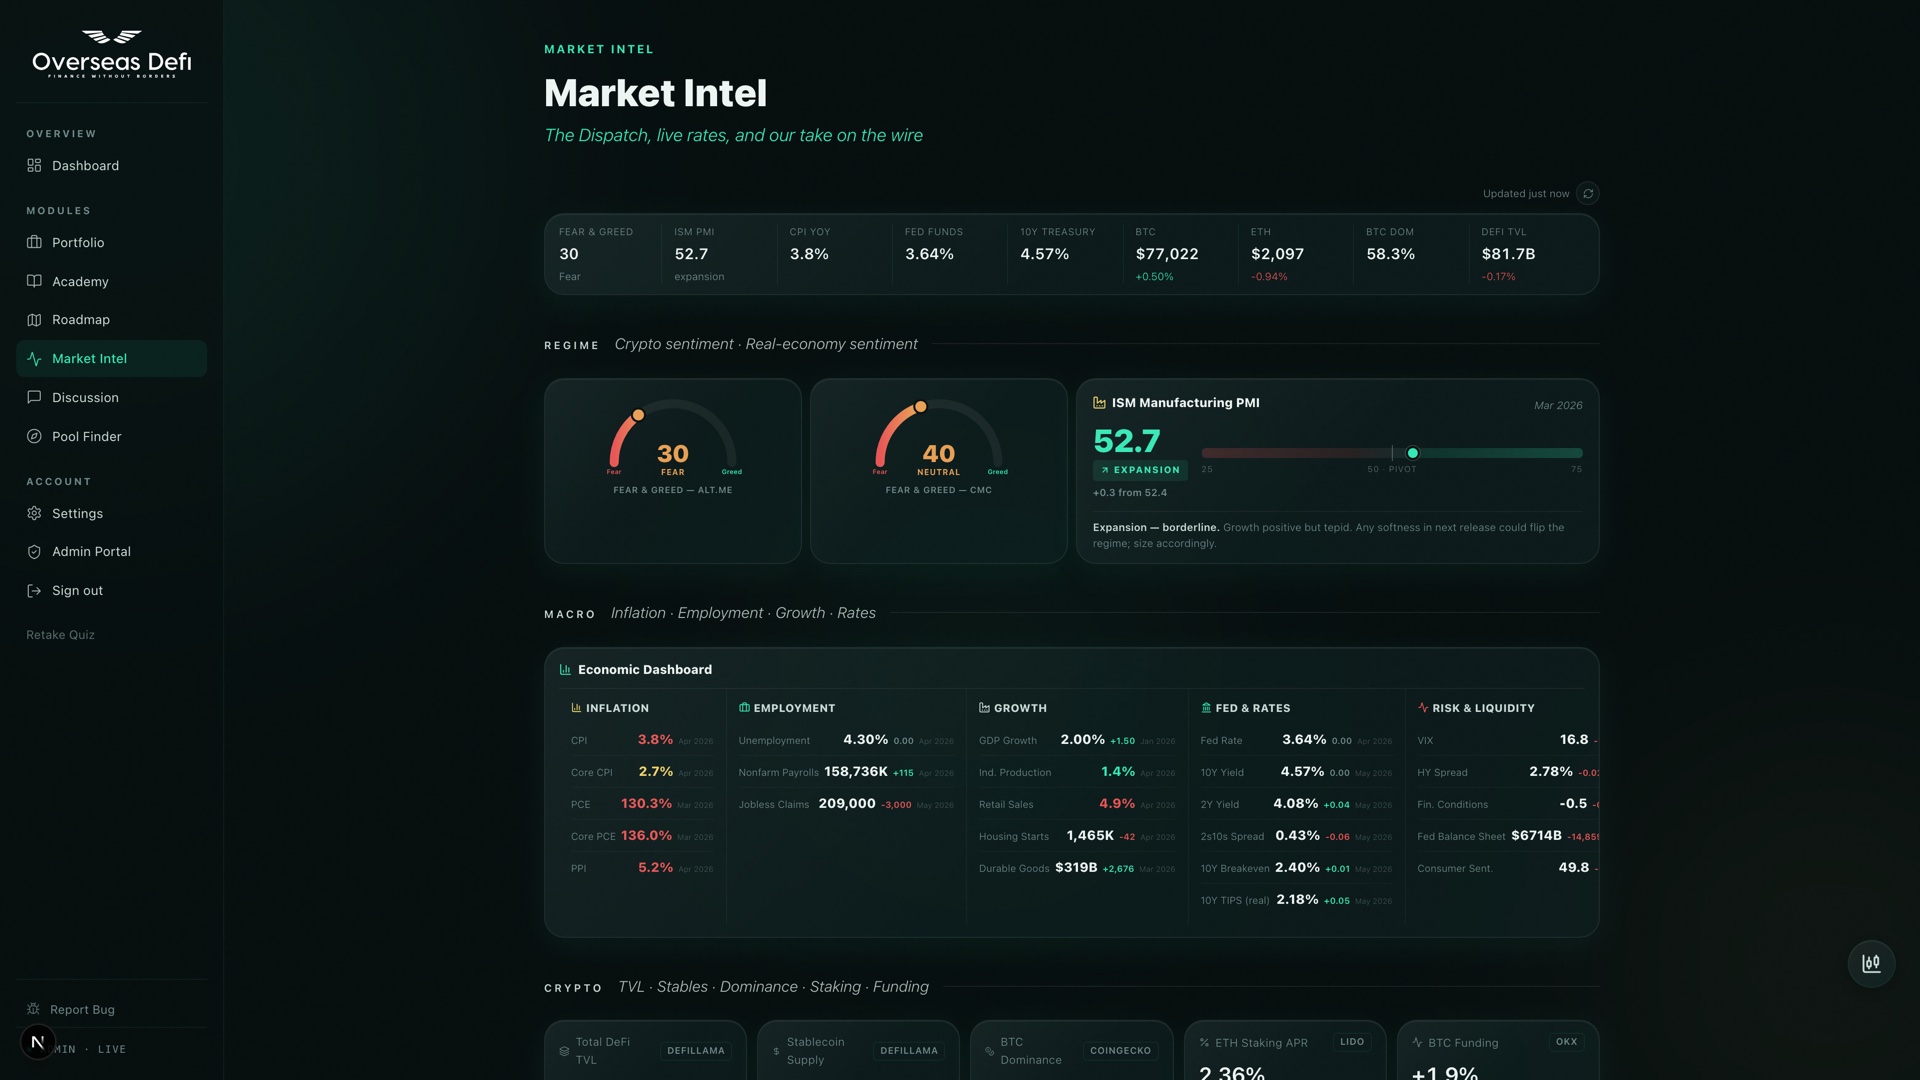Click the Pool Finder compass icon
The height and width of the screenshot is (1080, 1920).
coord(34,436)
